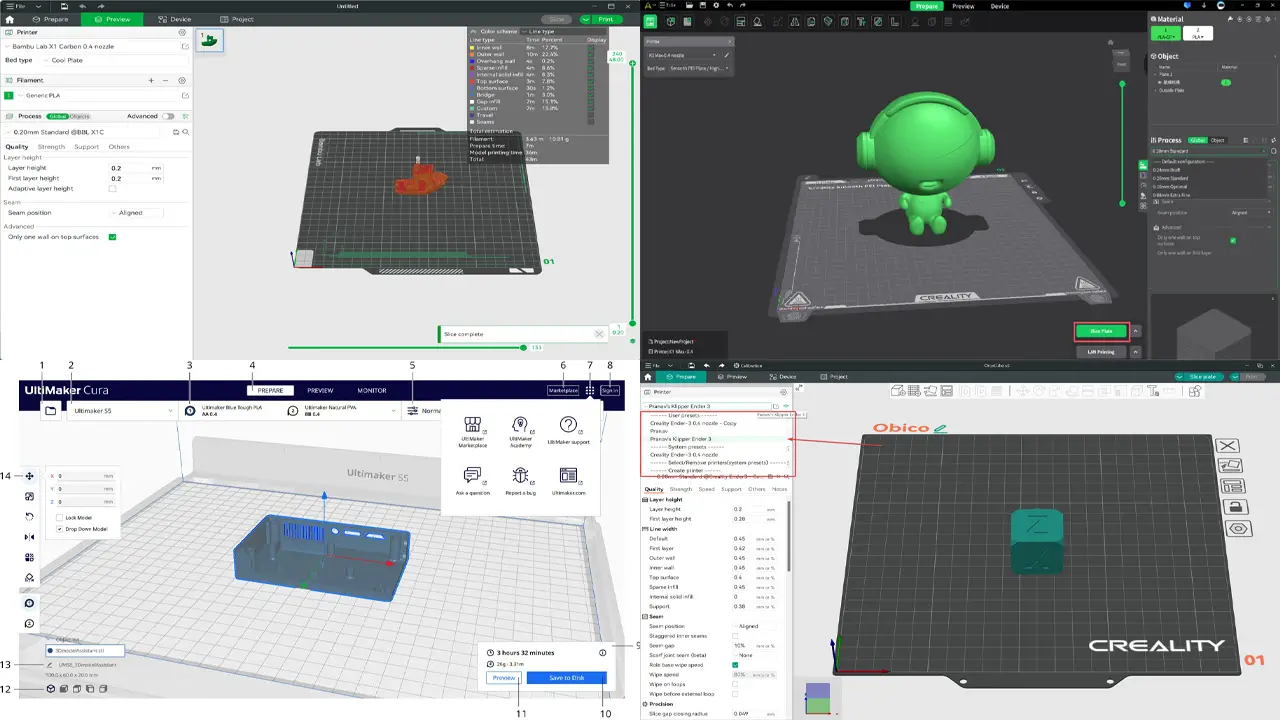Open Cool Plate bed type dropdown
The width and height of the screenshot is (1280, 720).
pos(115,60)
